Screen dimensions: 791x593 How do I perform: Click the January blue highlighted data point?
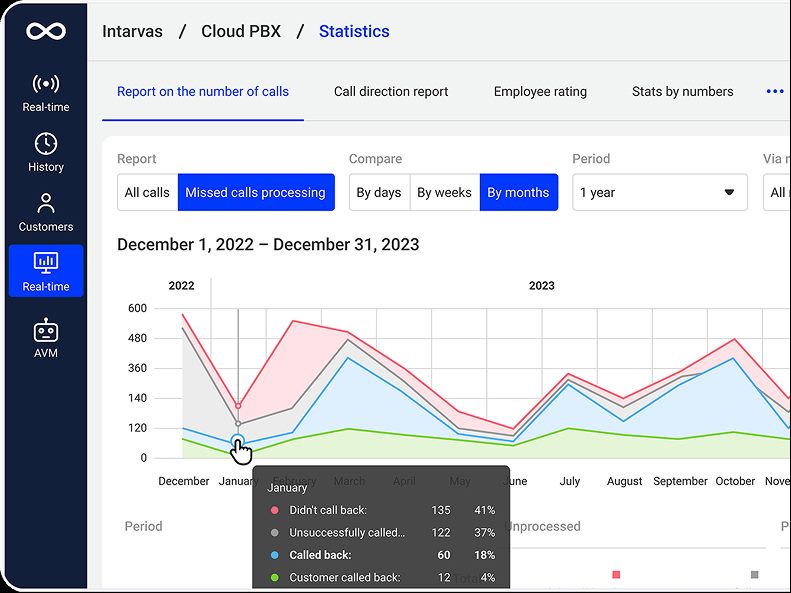[238, 441]
